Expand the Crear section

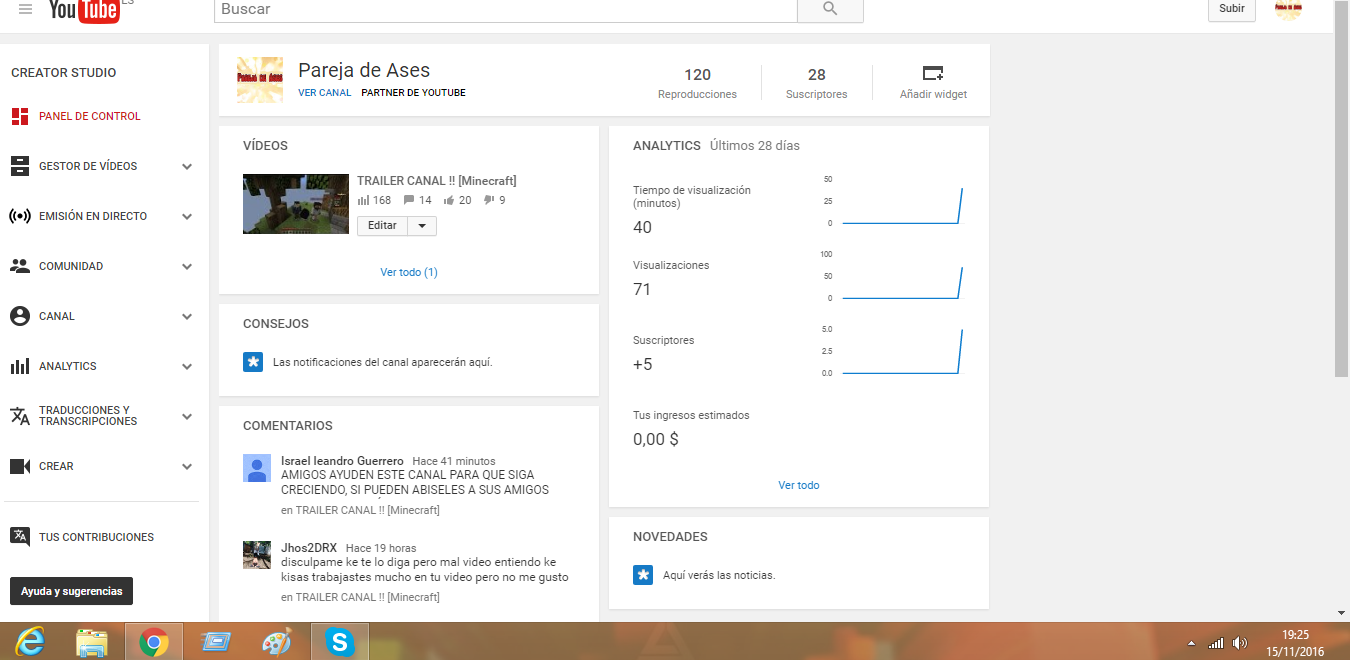click(187, 467)
